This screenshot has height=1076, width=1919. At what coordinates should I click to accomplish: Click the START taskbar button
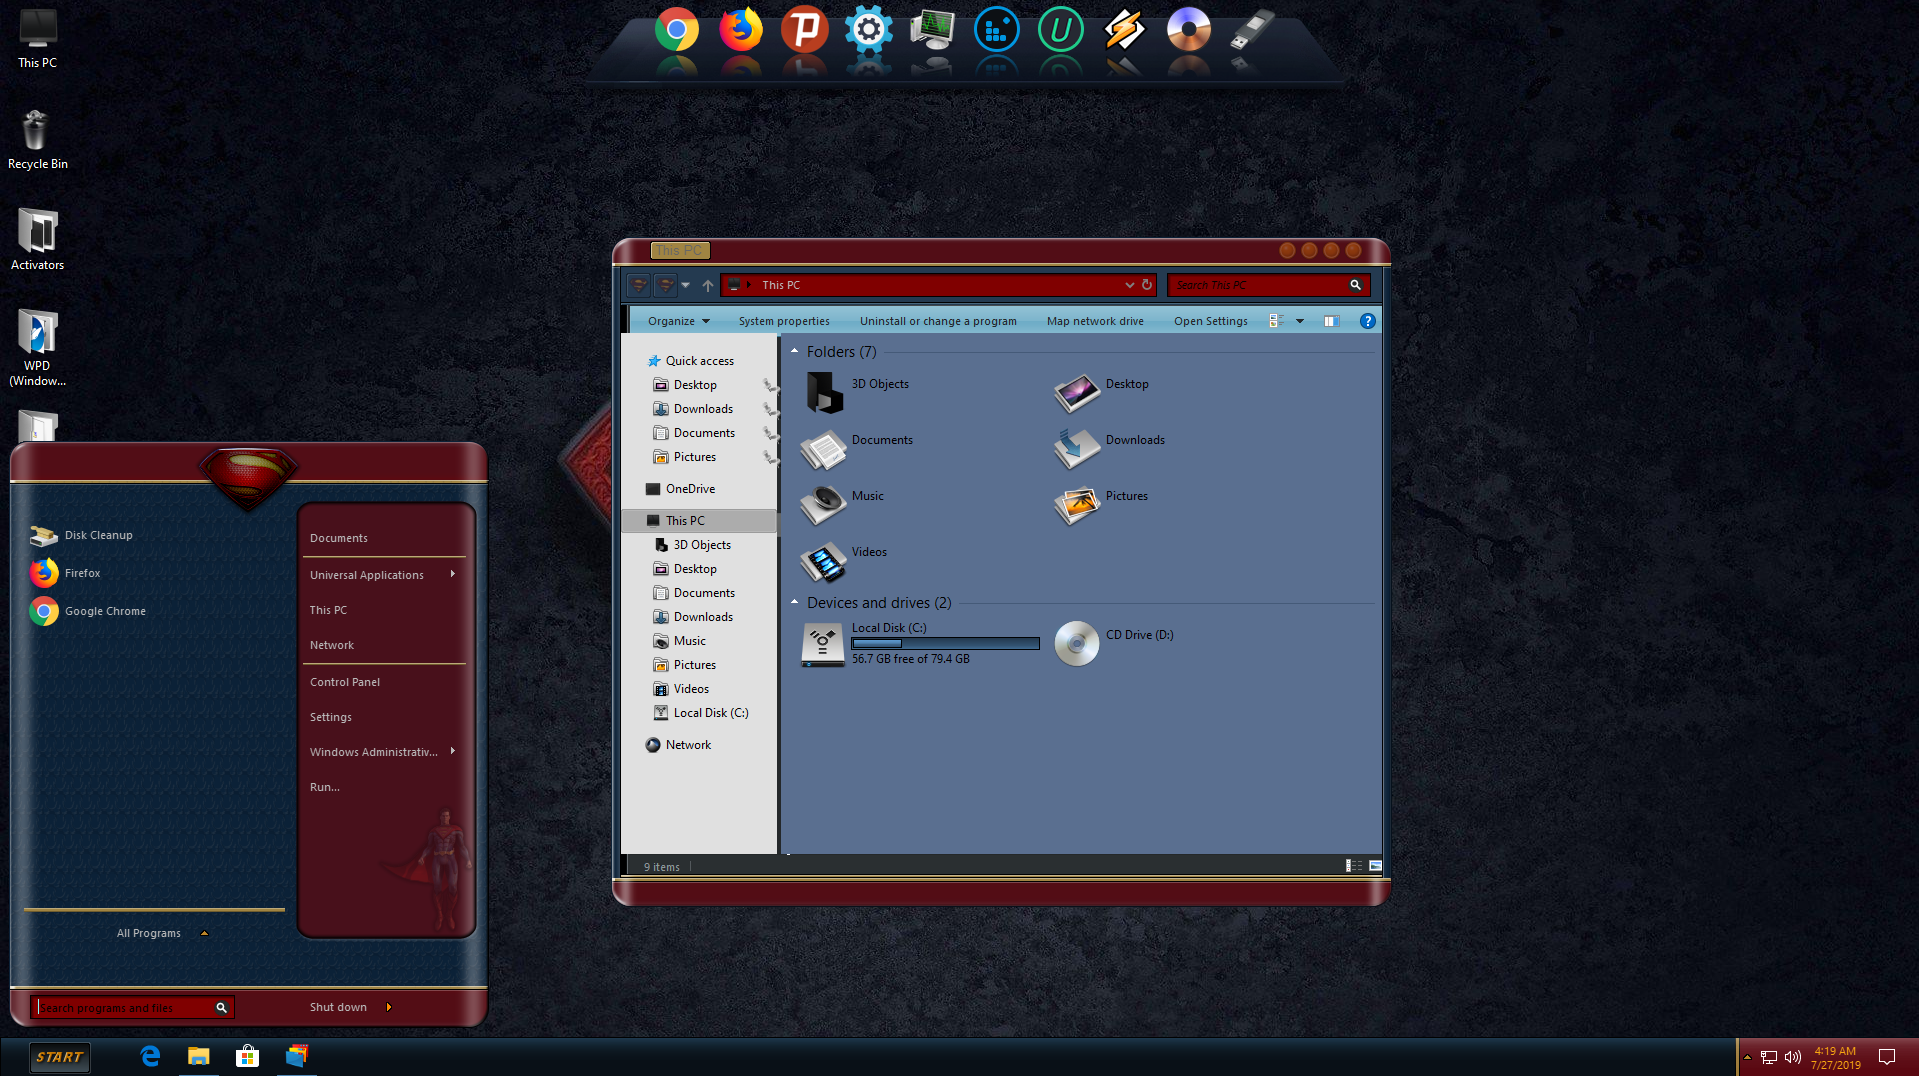[x=59, y=1057]
